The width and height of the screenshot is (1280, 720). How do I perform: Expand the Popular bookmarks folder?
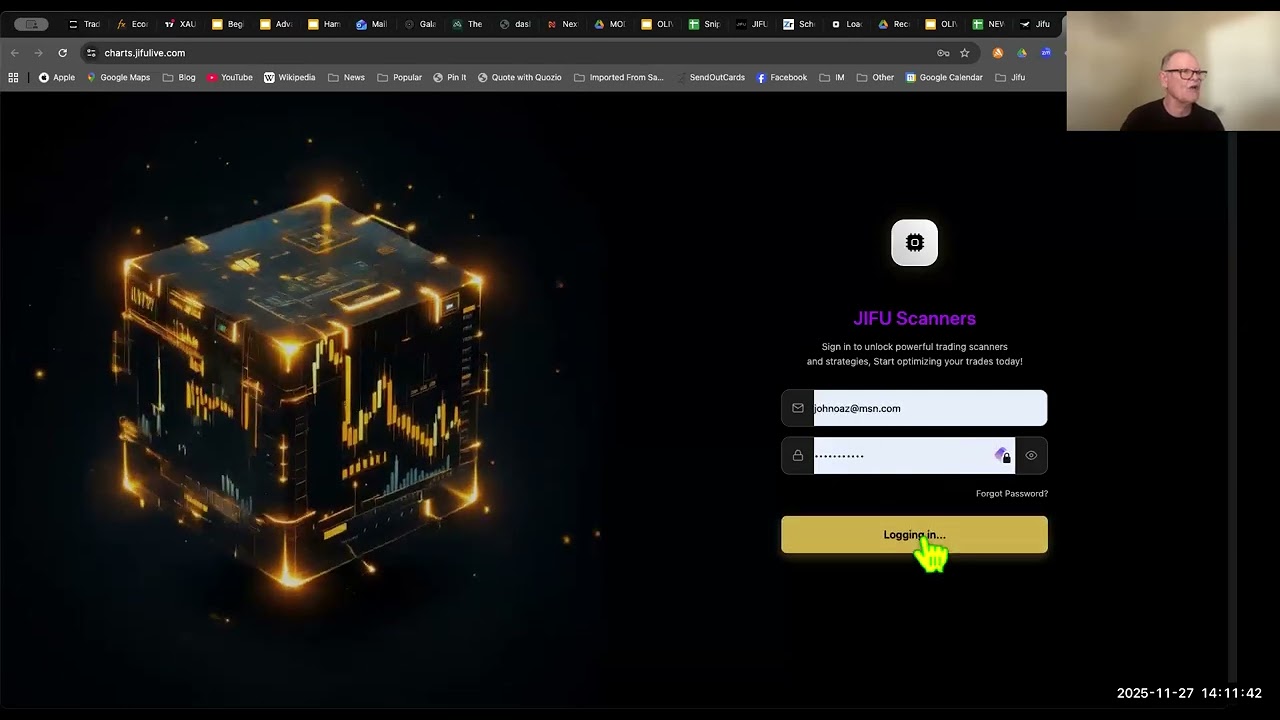[x=399, y=77]
